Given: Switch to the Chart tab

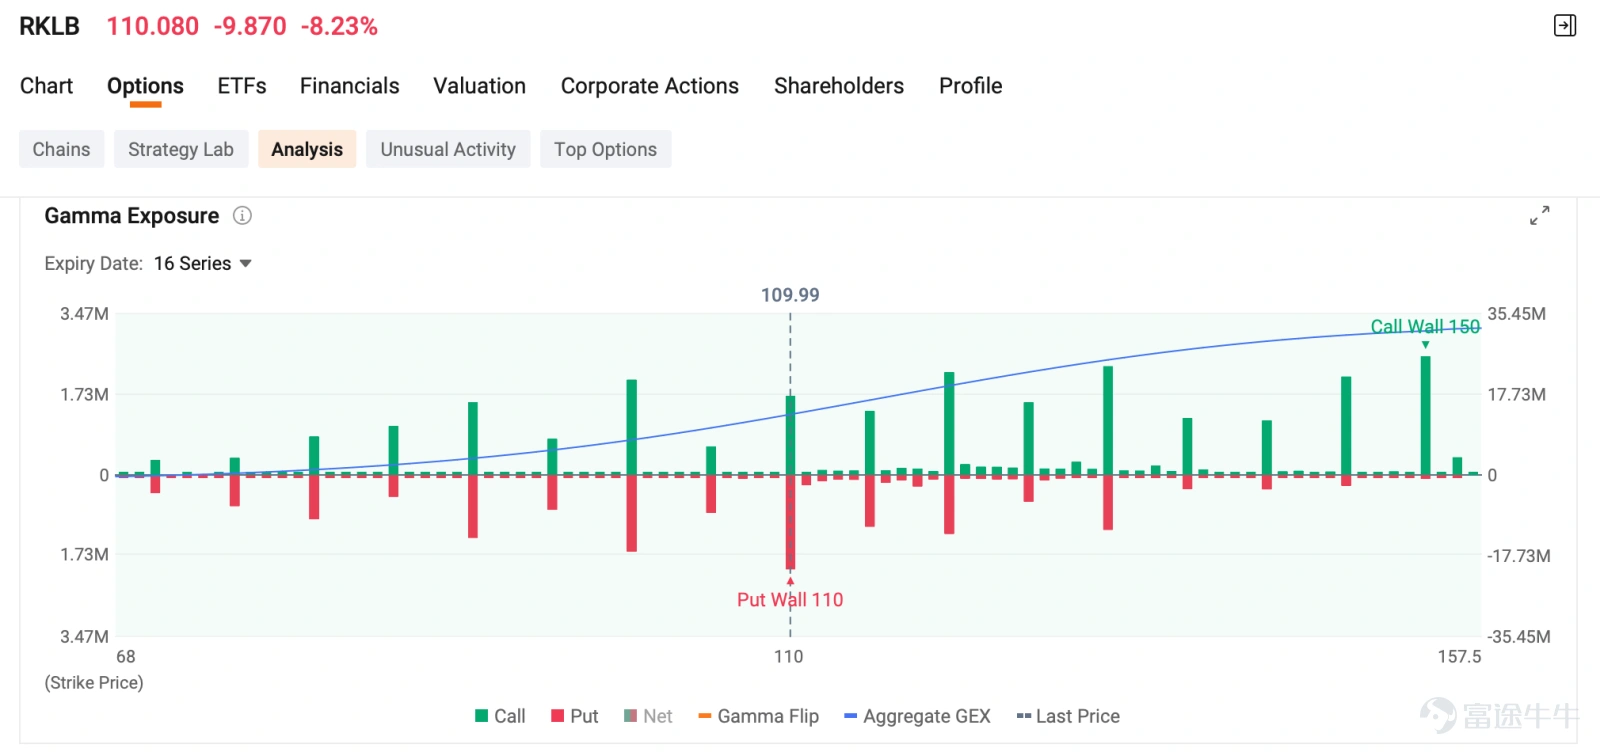Looking at the screenshot, I should [x=46, y=86].
